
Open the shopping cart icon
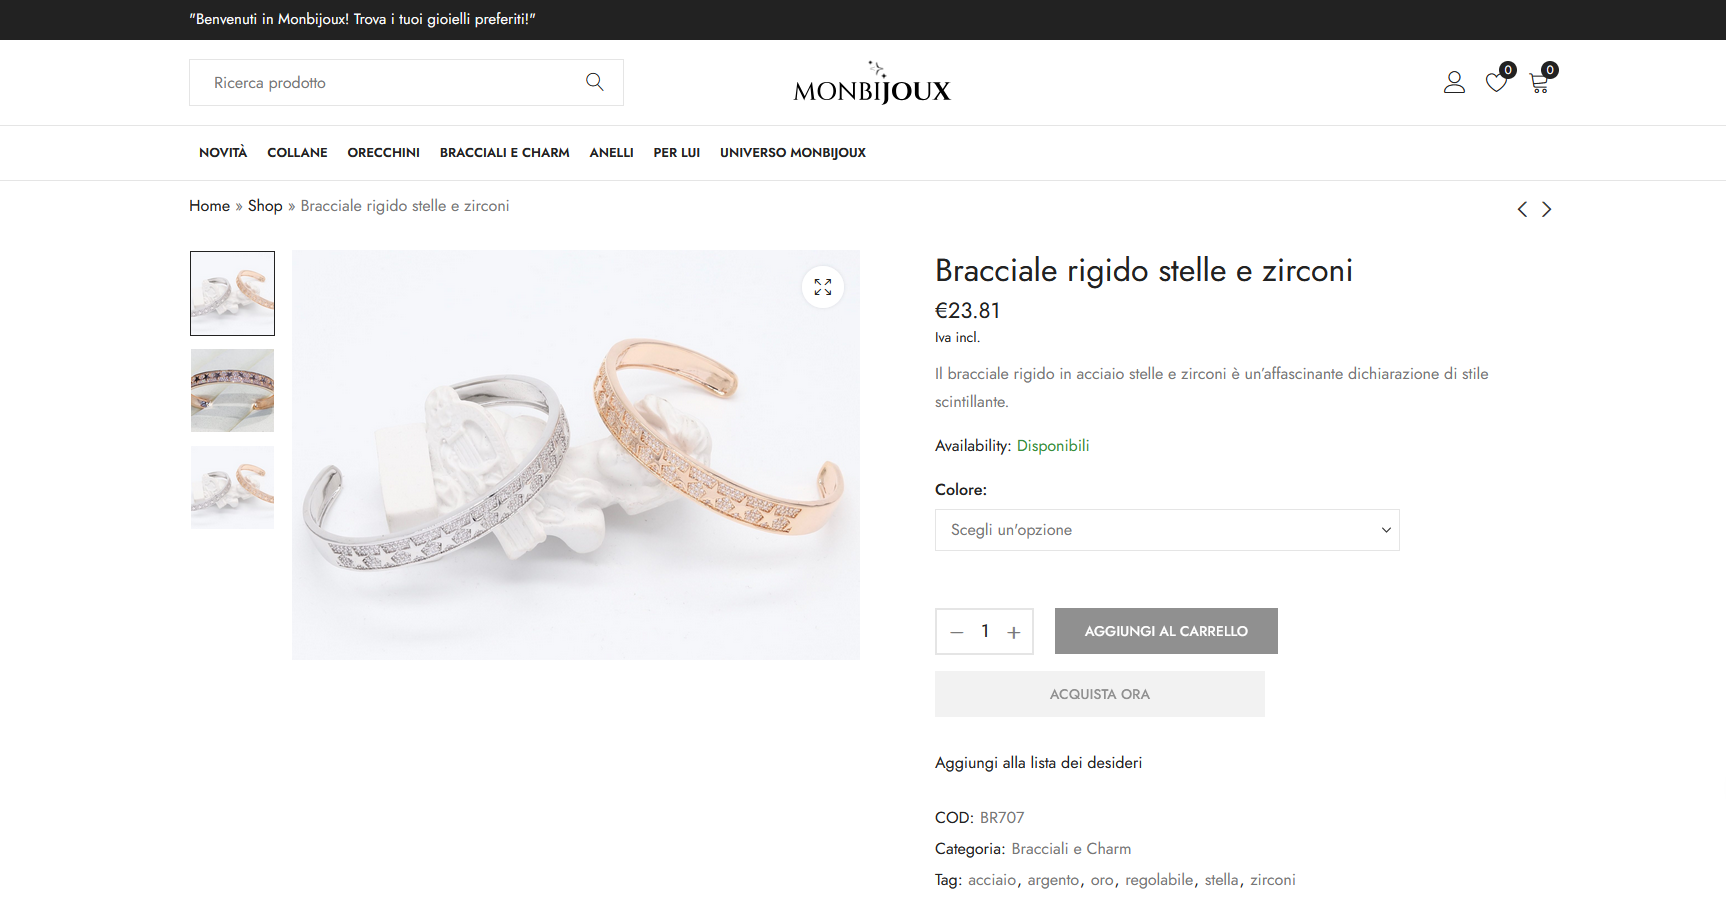point(1539,84)
